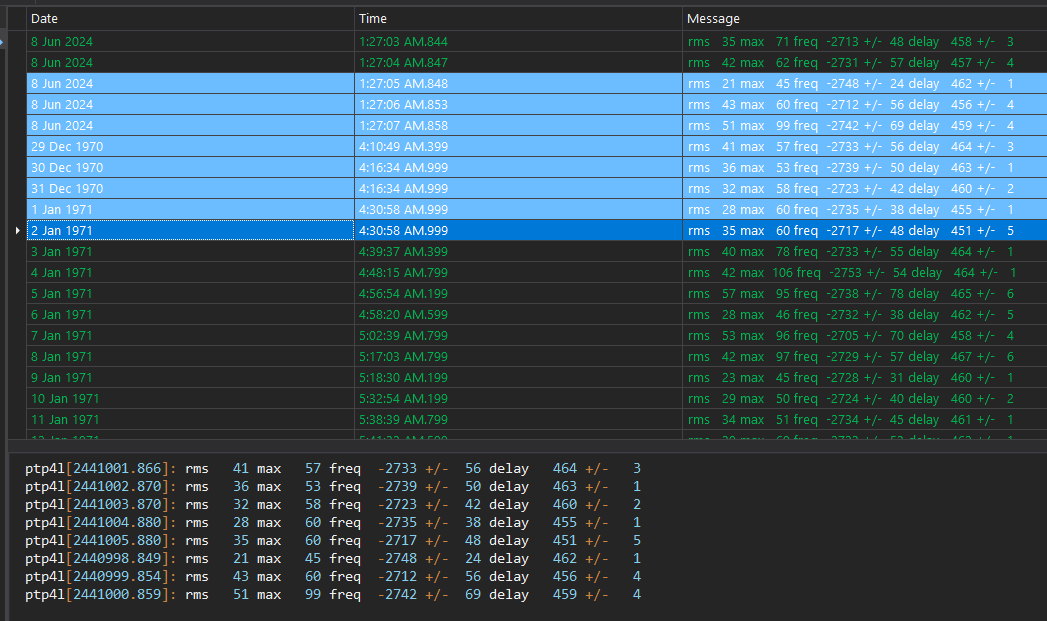Click detail line ptp4l[2441001.866]

(x=333, y=469)
